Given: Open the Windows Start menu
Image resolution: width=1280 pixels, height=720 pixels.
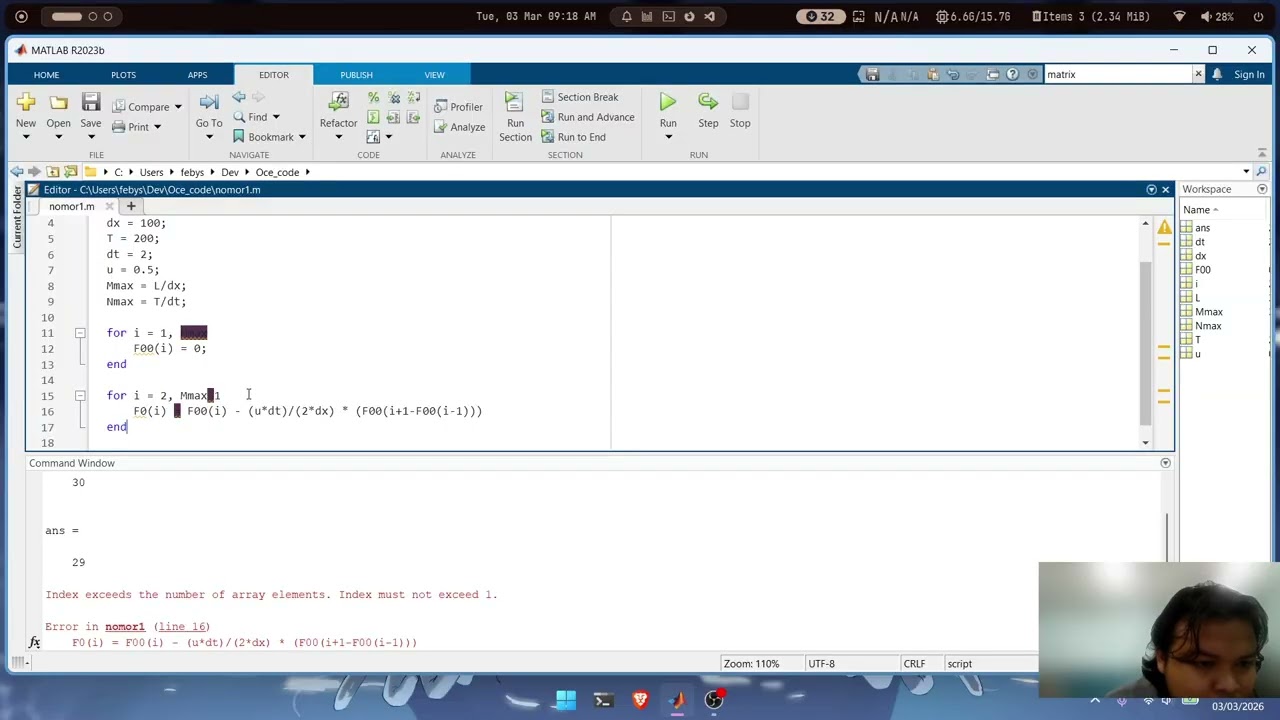Looking at the screenshot, I should (x=566, y=700).
